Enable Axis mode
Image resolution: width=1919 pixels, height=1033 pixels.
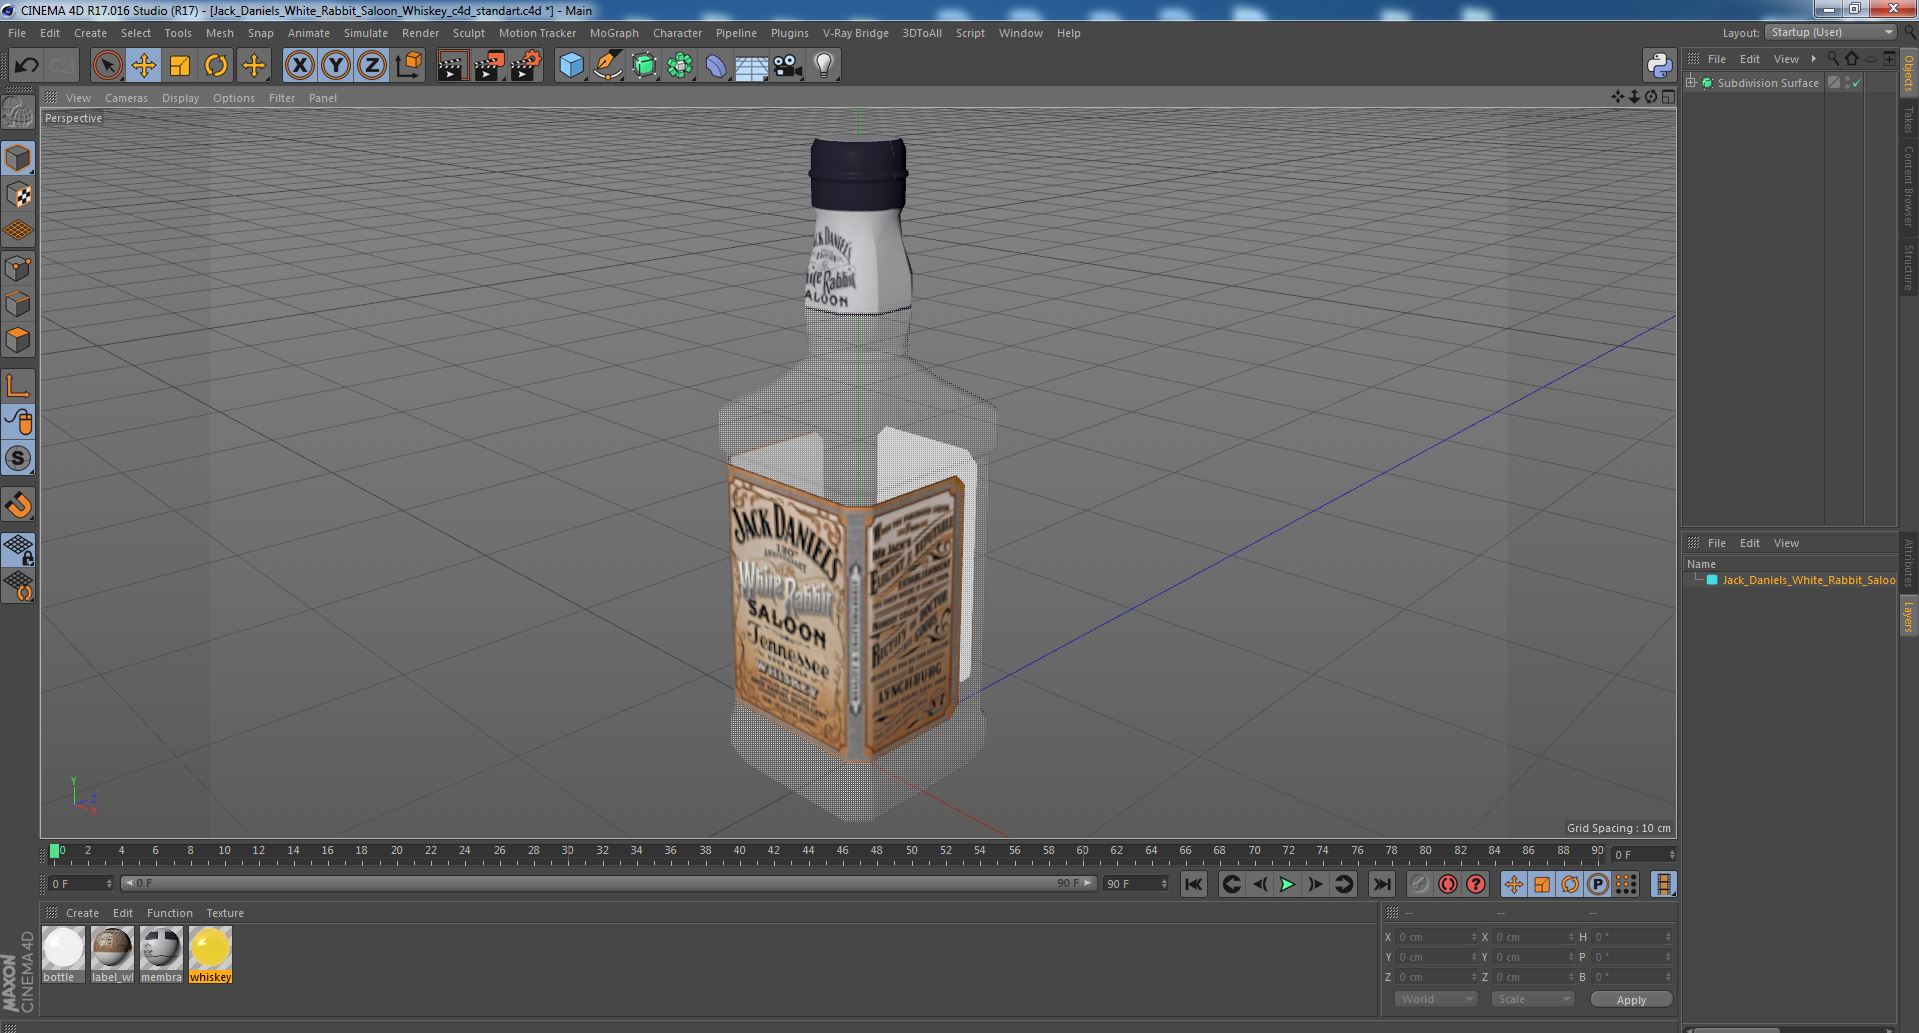(x=18, y=386)
